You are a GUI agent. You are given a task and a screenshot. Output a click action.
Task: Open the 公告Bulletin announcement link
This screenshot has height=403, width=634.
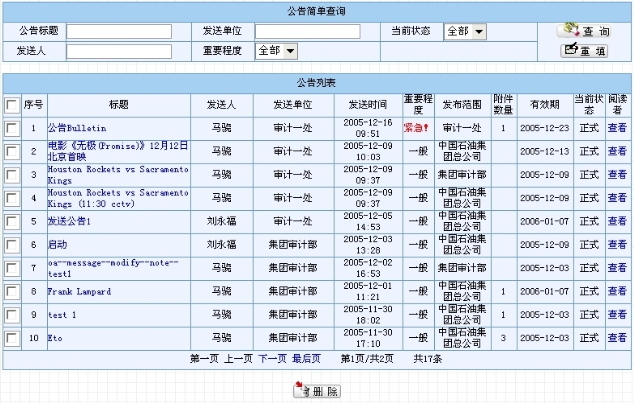click(76, 128)
